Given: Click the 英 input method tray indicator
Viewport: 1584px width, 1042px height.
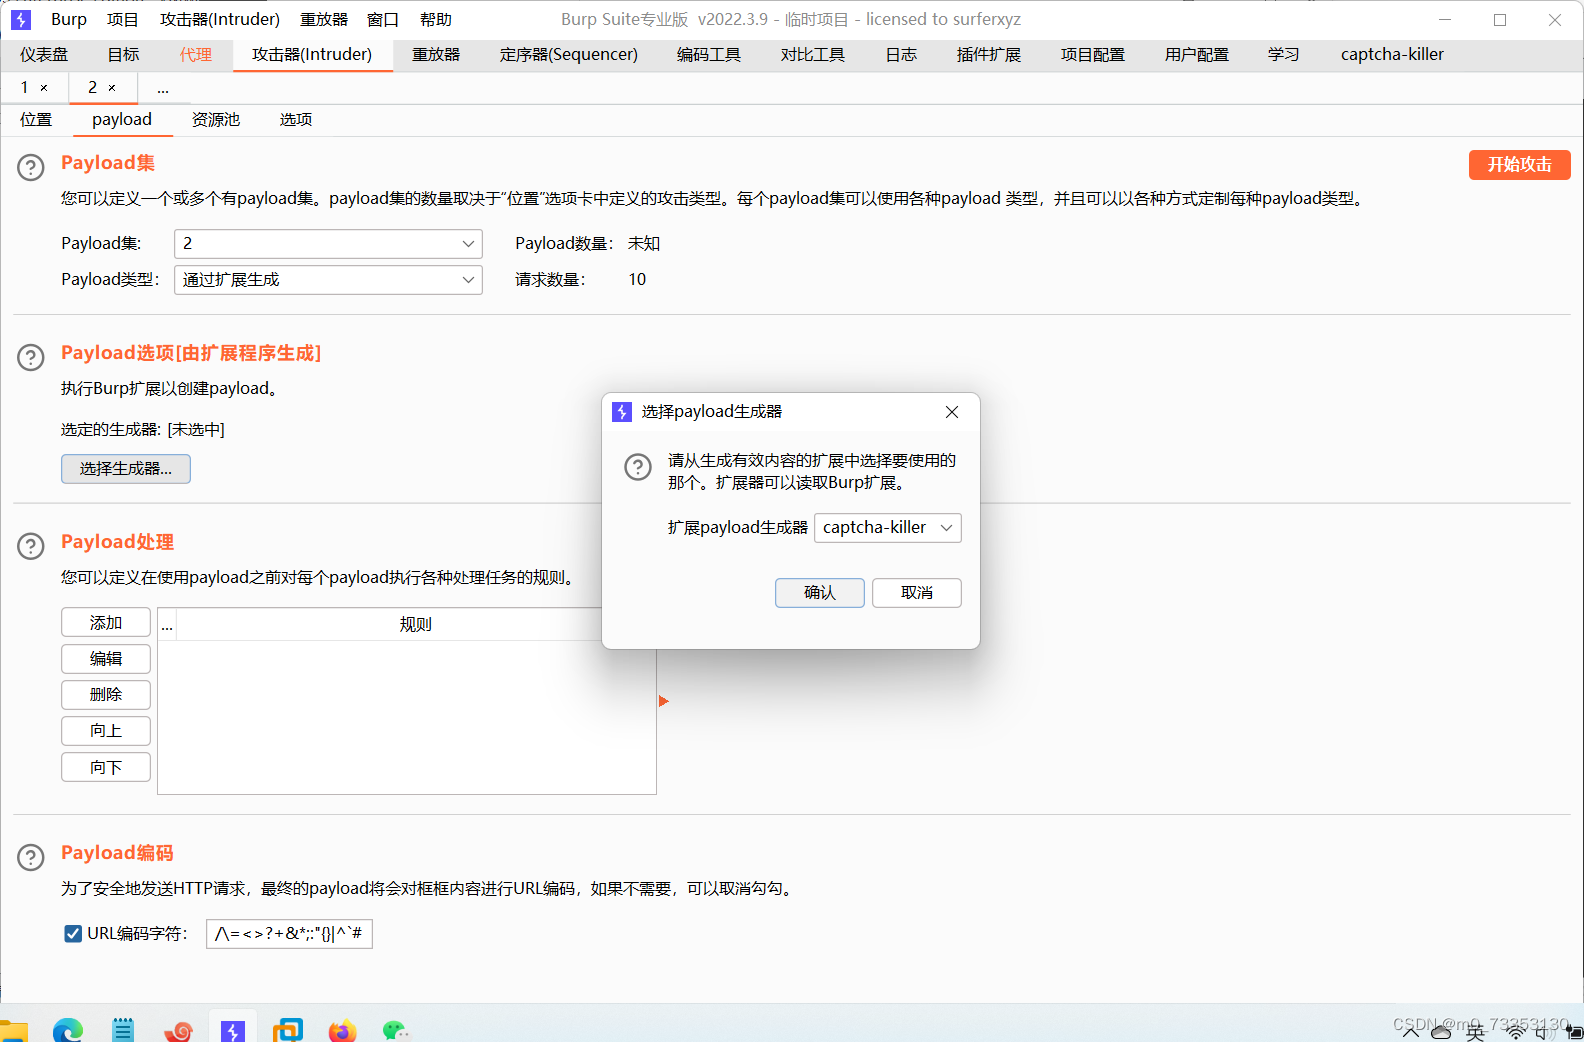Looking at the screenshot, I should click(x=1476, y=1032).
